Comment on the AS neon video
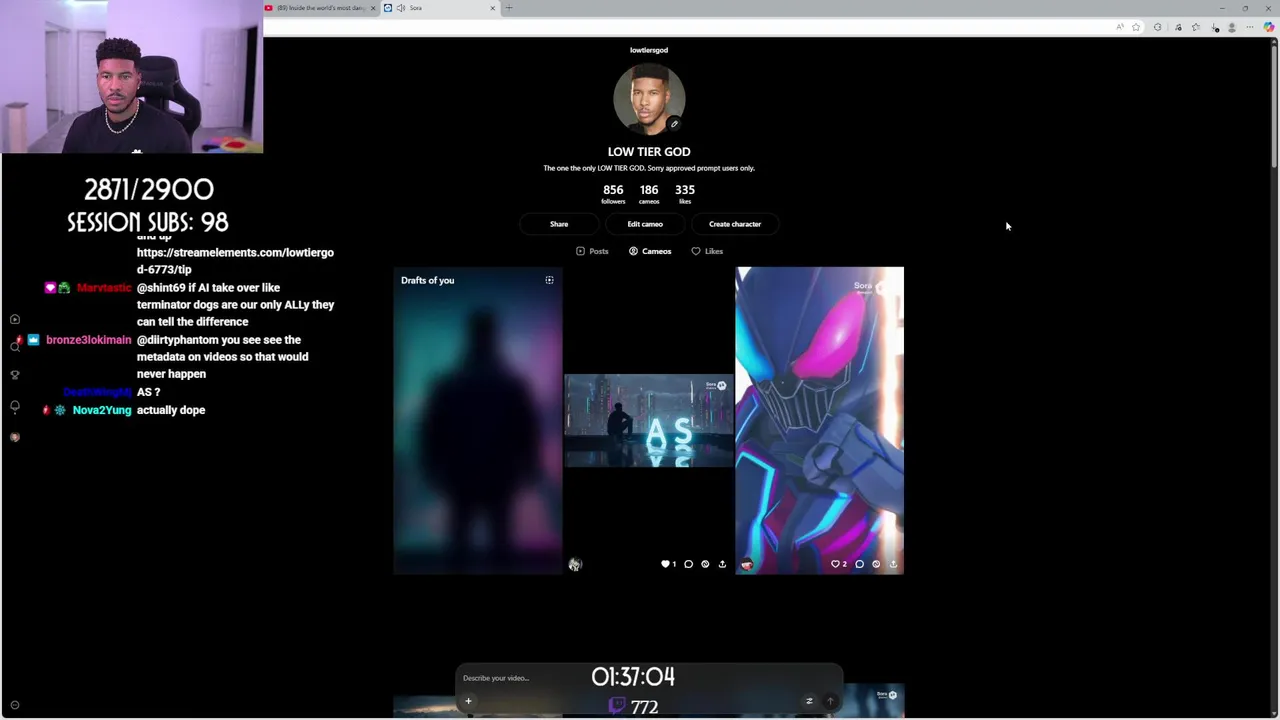1280x720 pixels. point(688,564)
